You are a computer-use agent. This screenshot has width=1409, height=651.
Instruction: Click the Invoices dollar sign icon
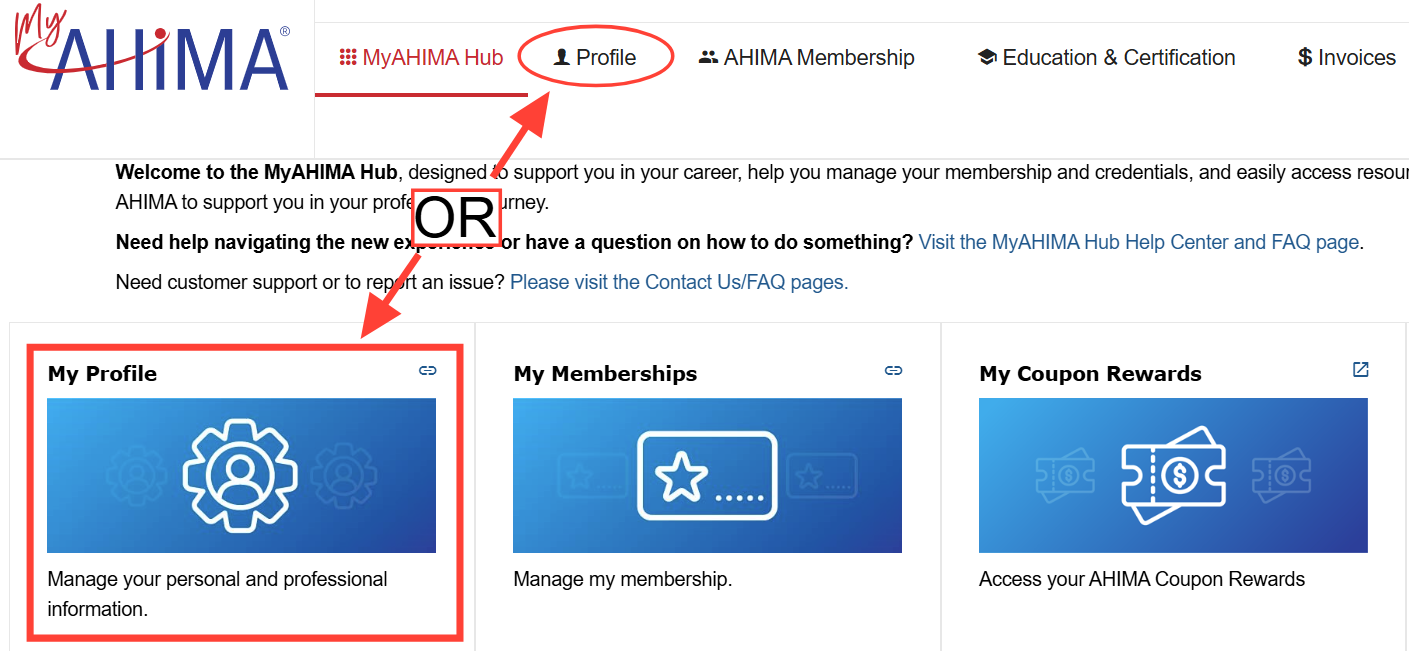tap(1304, 58)
